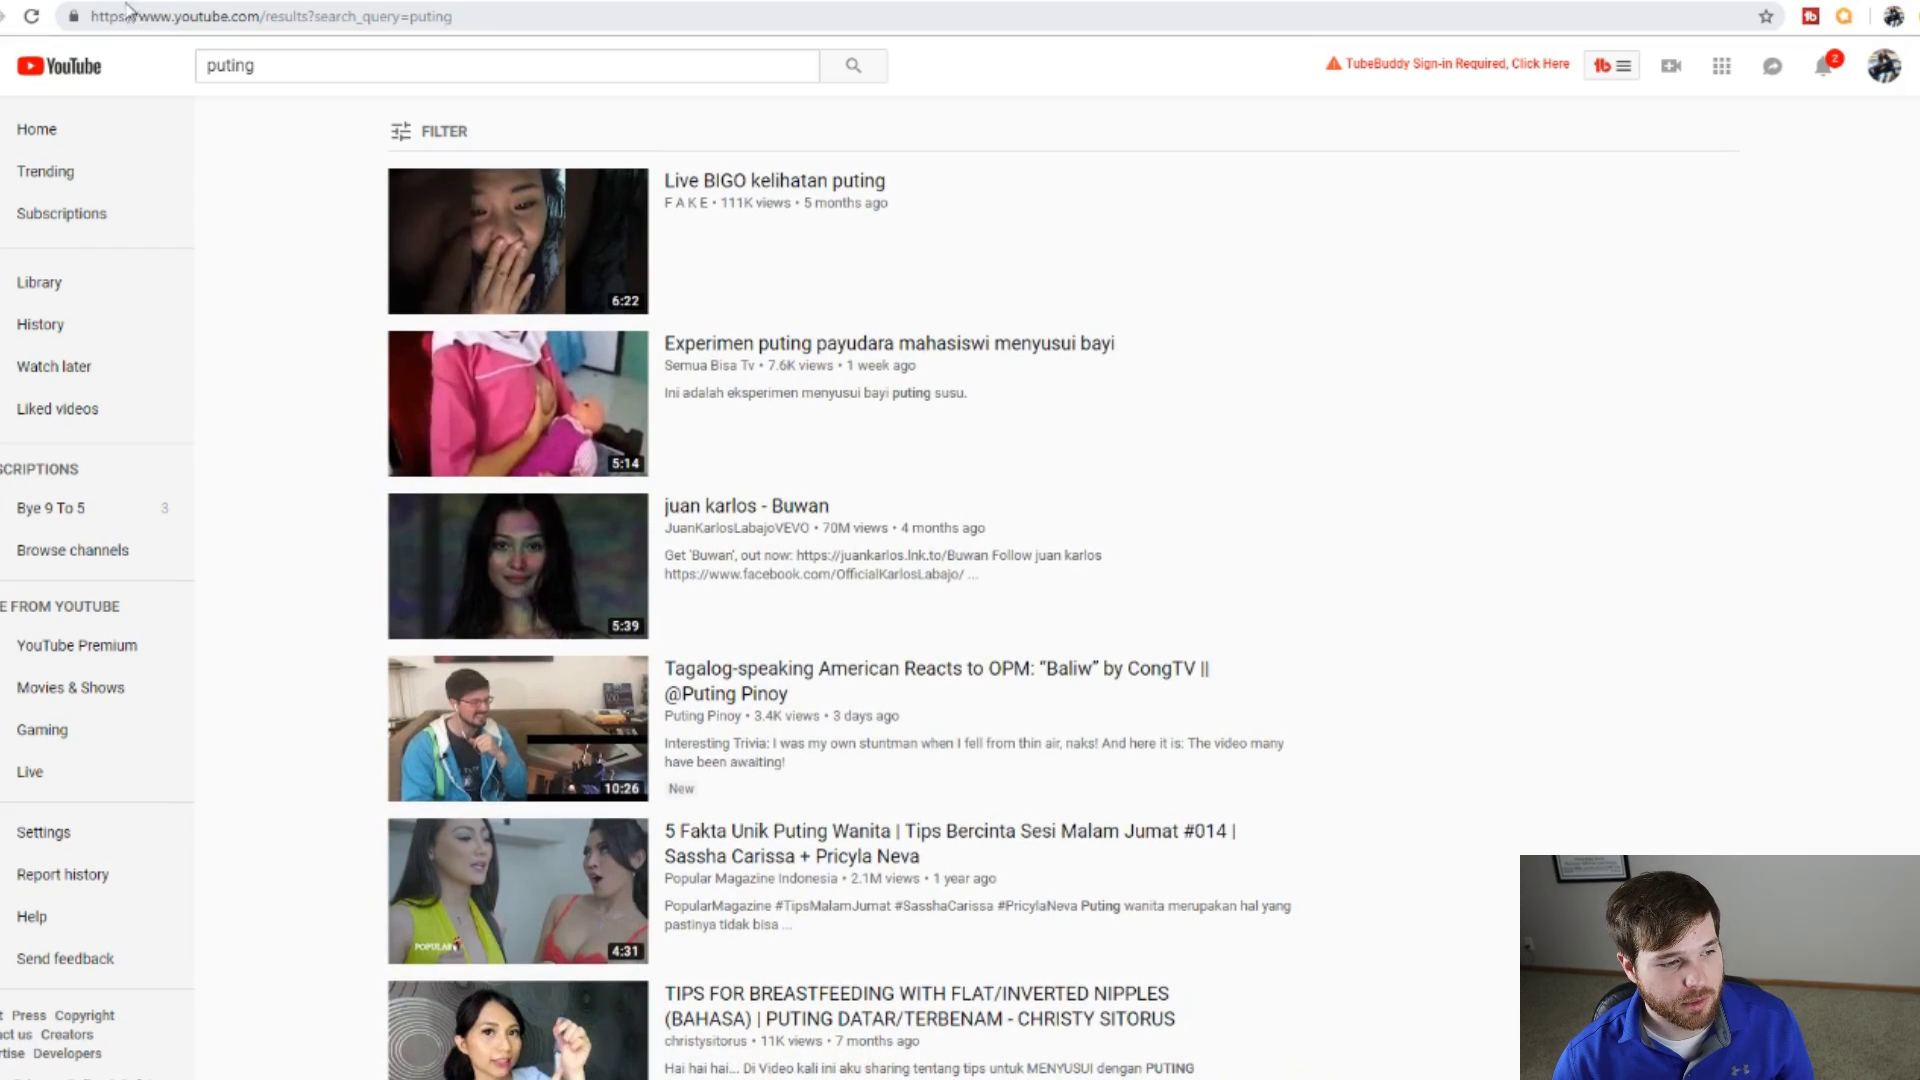Open the account avatar menu
Viewport: 1920px width, 1080px height.
tap(1884, 66)
